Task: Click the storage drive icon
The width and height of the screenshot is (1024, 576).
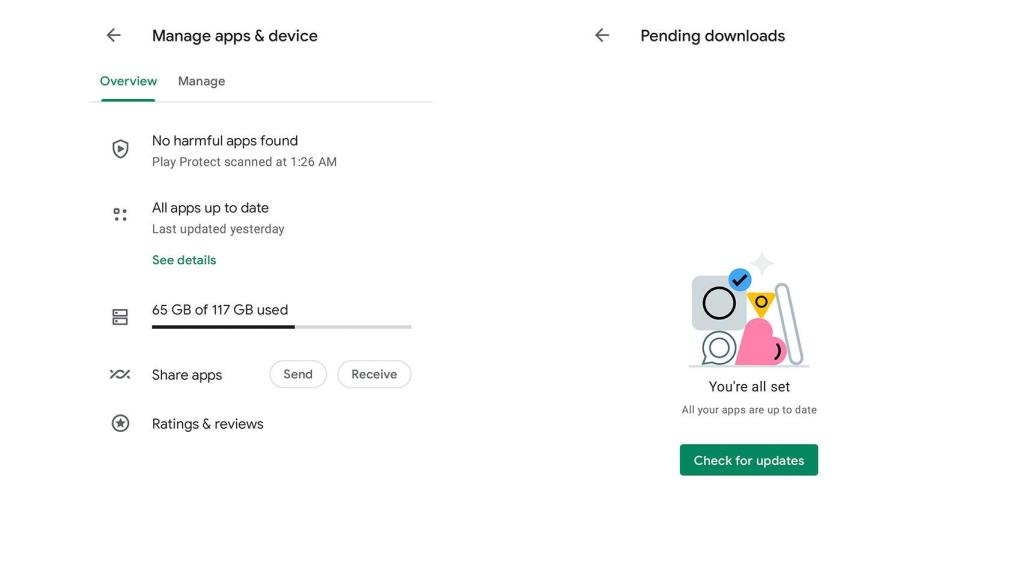Action: (x=120, y=317)
